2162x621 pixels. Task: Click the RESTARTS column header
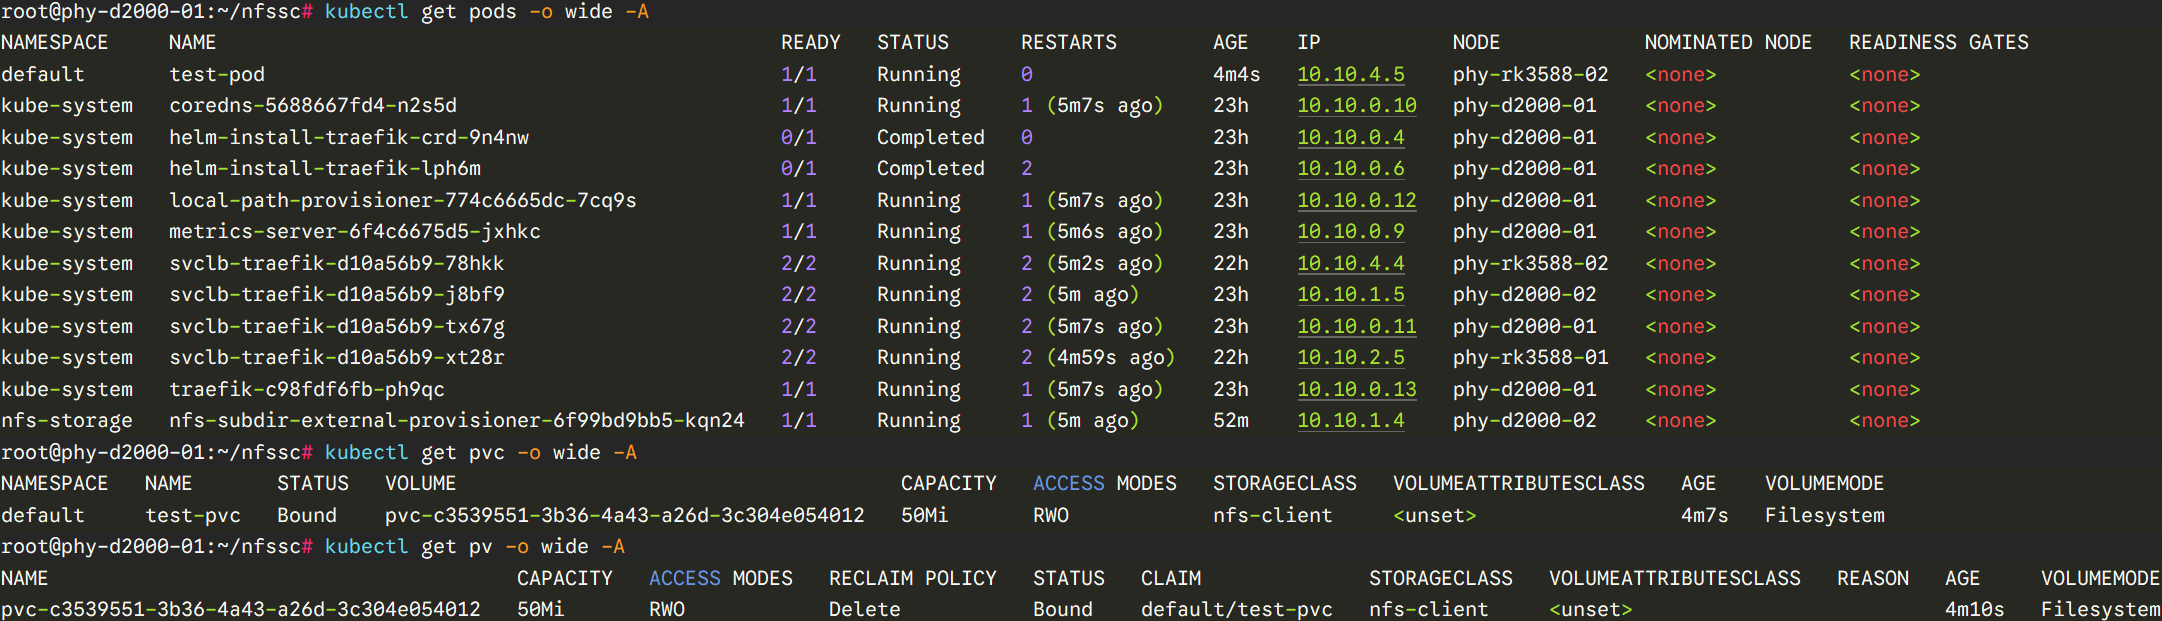(x=1068, y=43)
